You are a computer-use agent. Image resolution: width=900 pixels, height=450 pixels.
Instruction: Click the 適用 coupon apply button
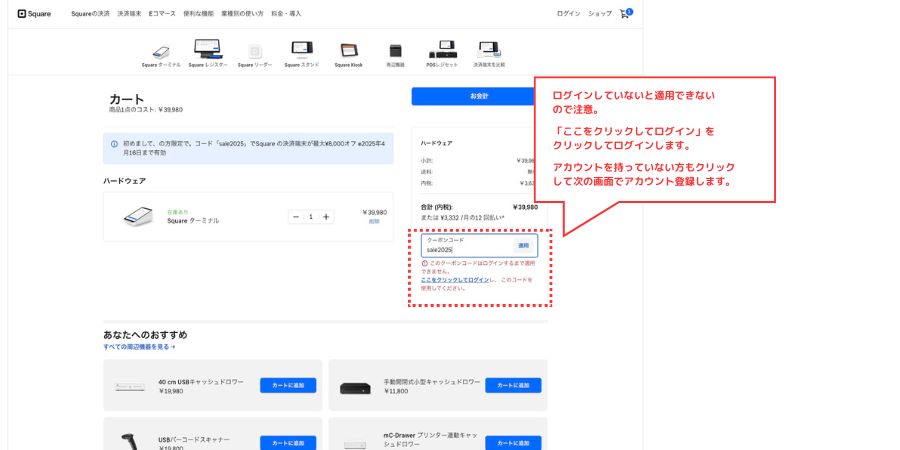pos(523,246)
